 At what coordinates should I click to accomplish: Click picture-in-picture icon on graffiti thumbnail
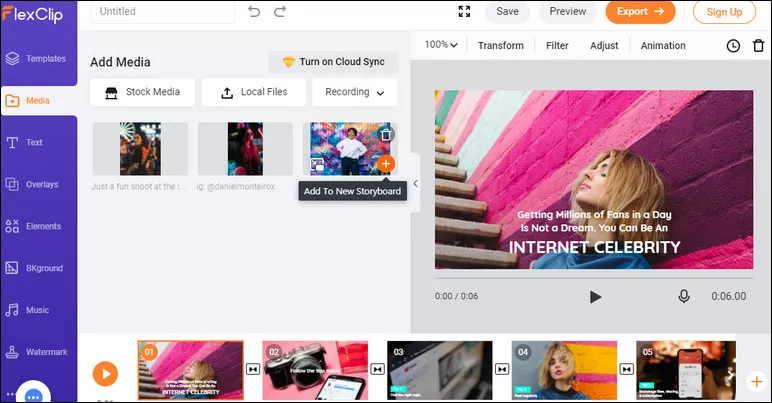[317, 164]
